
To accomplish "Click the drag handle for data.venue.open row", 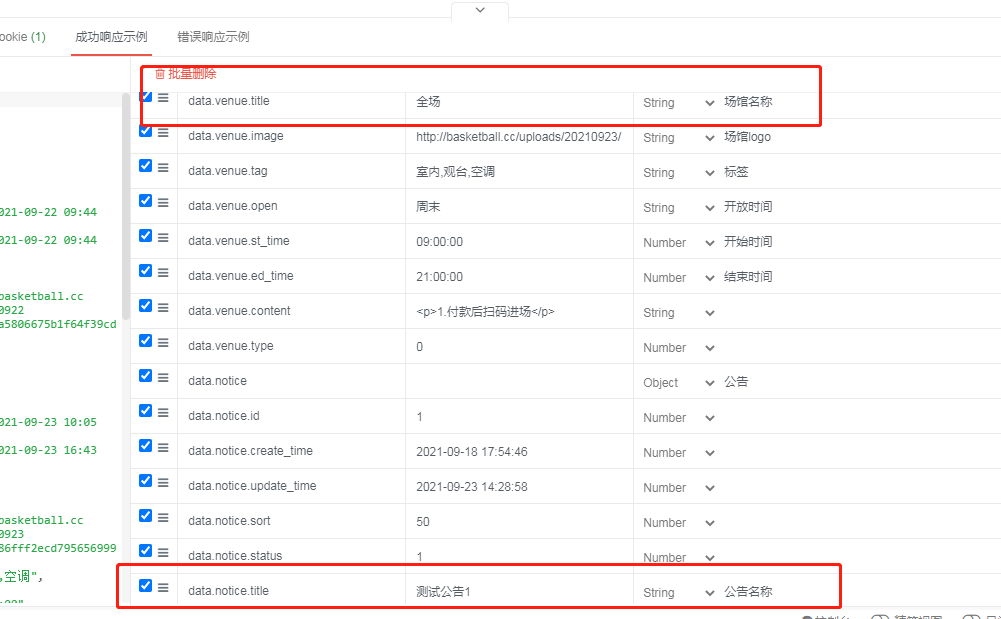I will pyautogui.click(x=163, y=203).
